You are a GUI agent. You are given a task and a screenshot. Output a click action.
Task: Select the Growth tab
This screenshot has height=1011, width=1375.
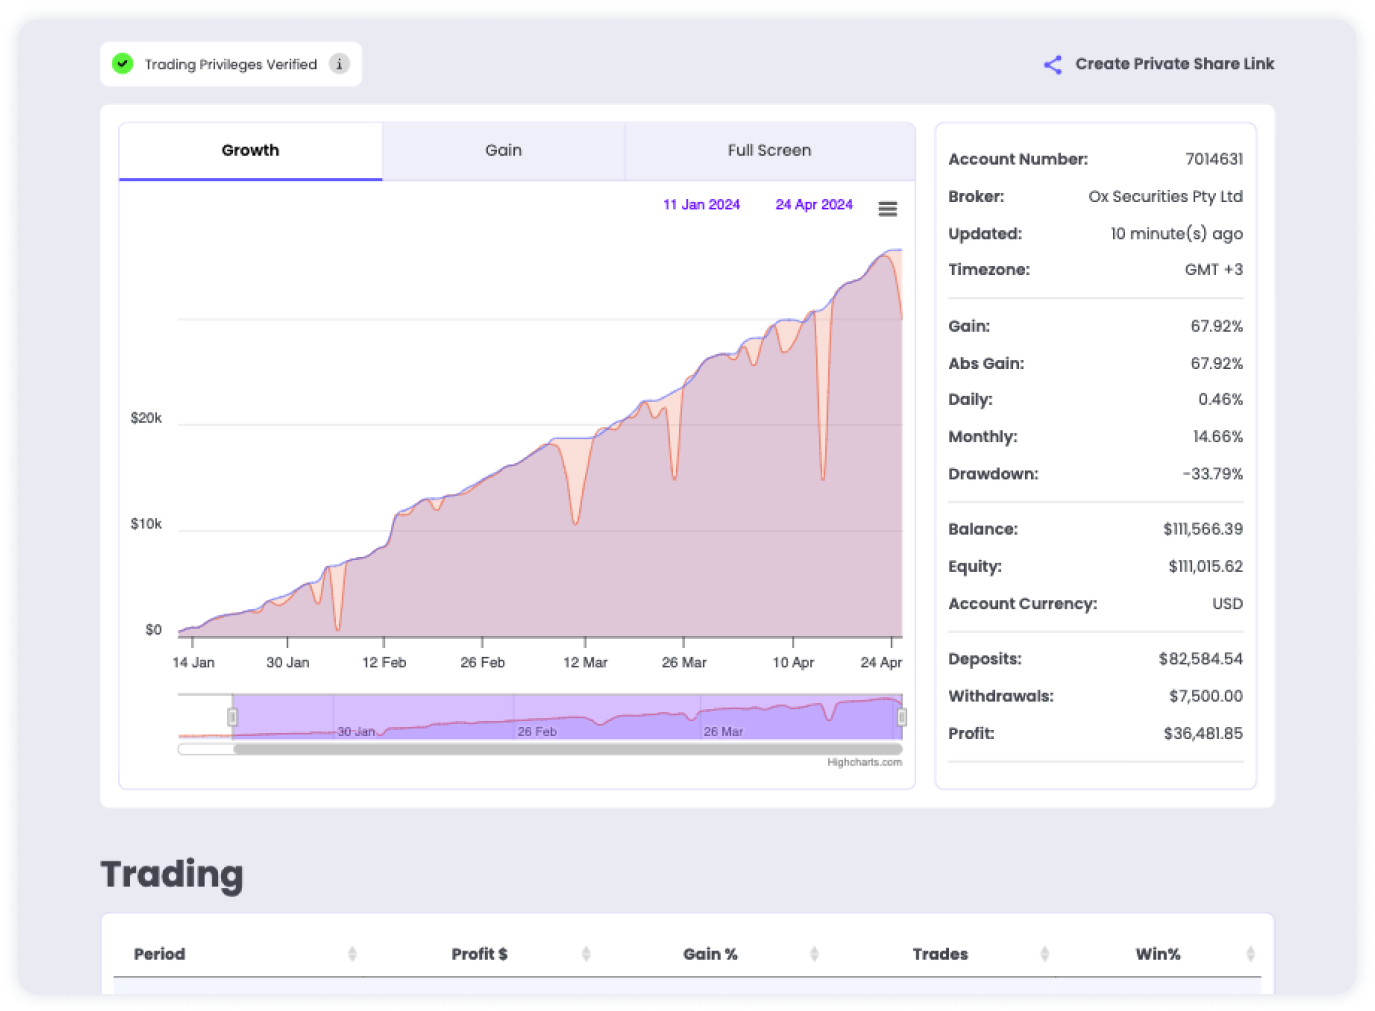(x=250, y=150)
